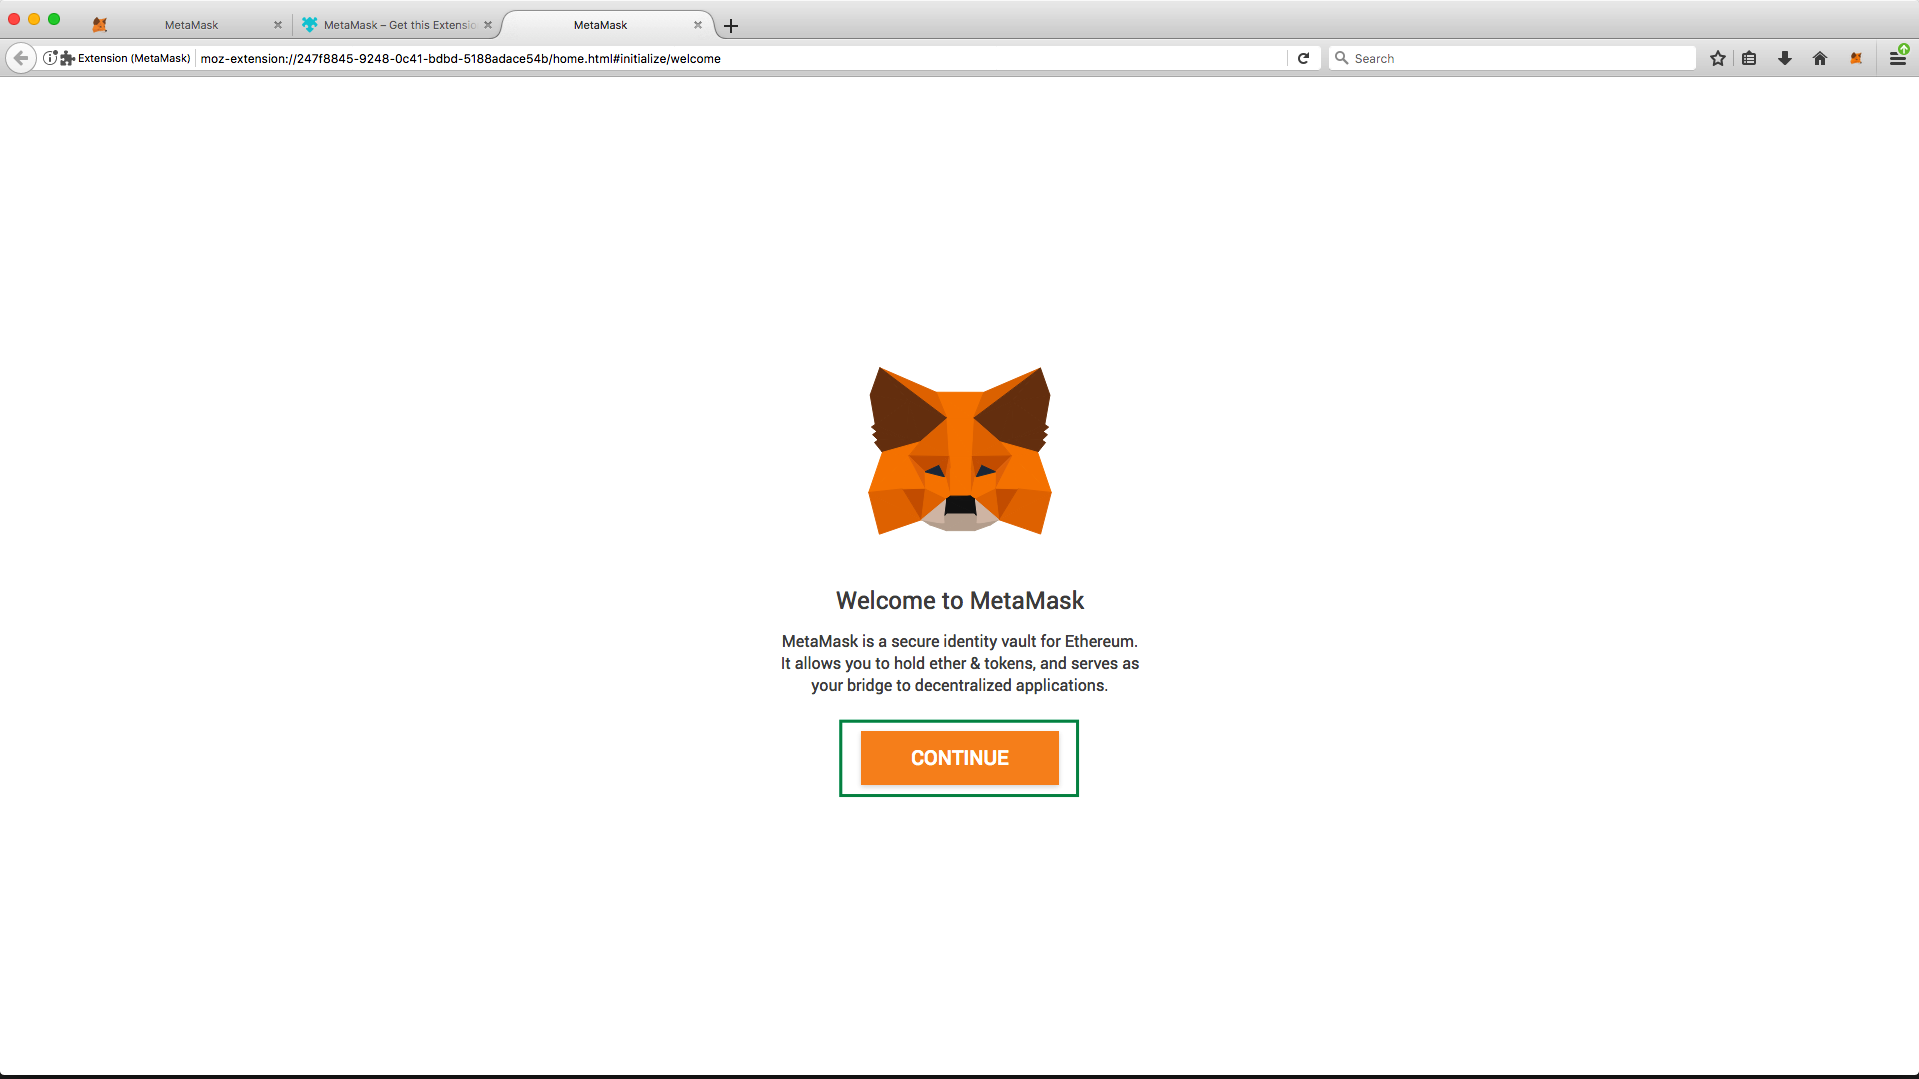Open the bookmarks list icon
1919x1079 pixels.
pyautogui.click(x=1749, y=58)
